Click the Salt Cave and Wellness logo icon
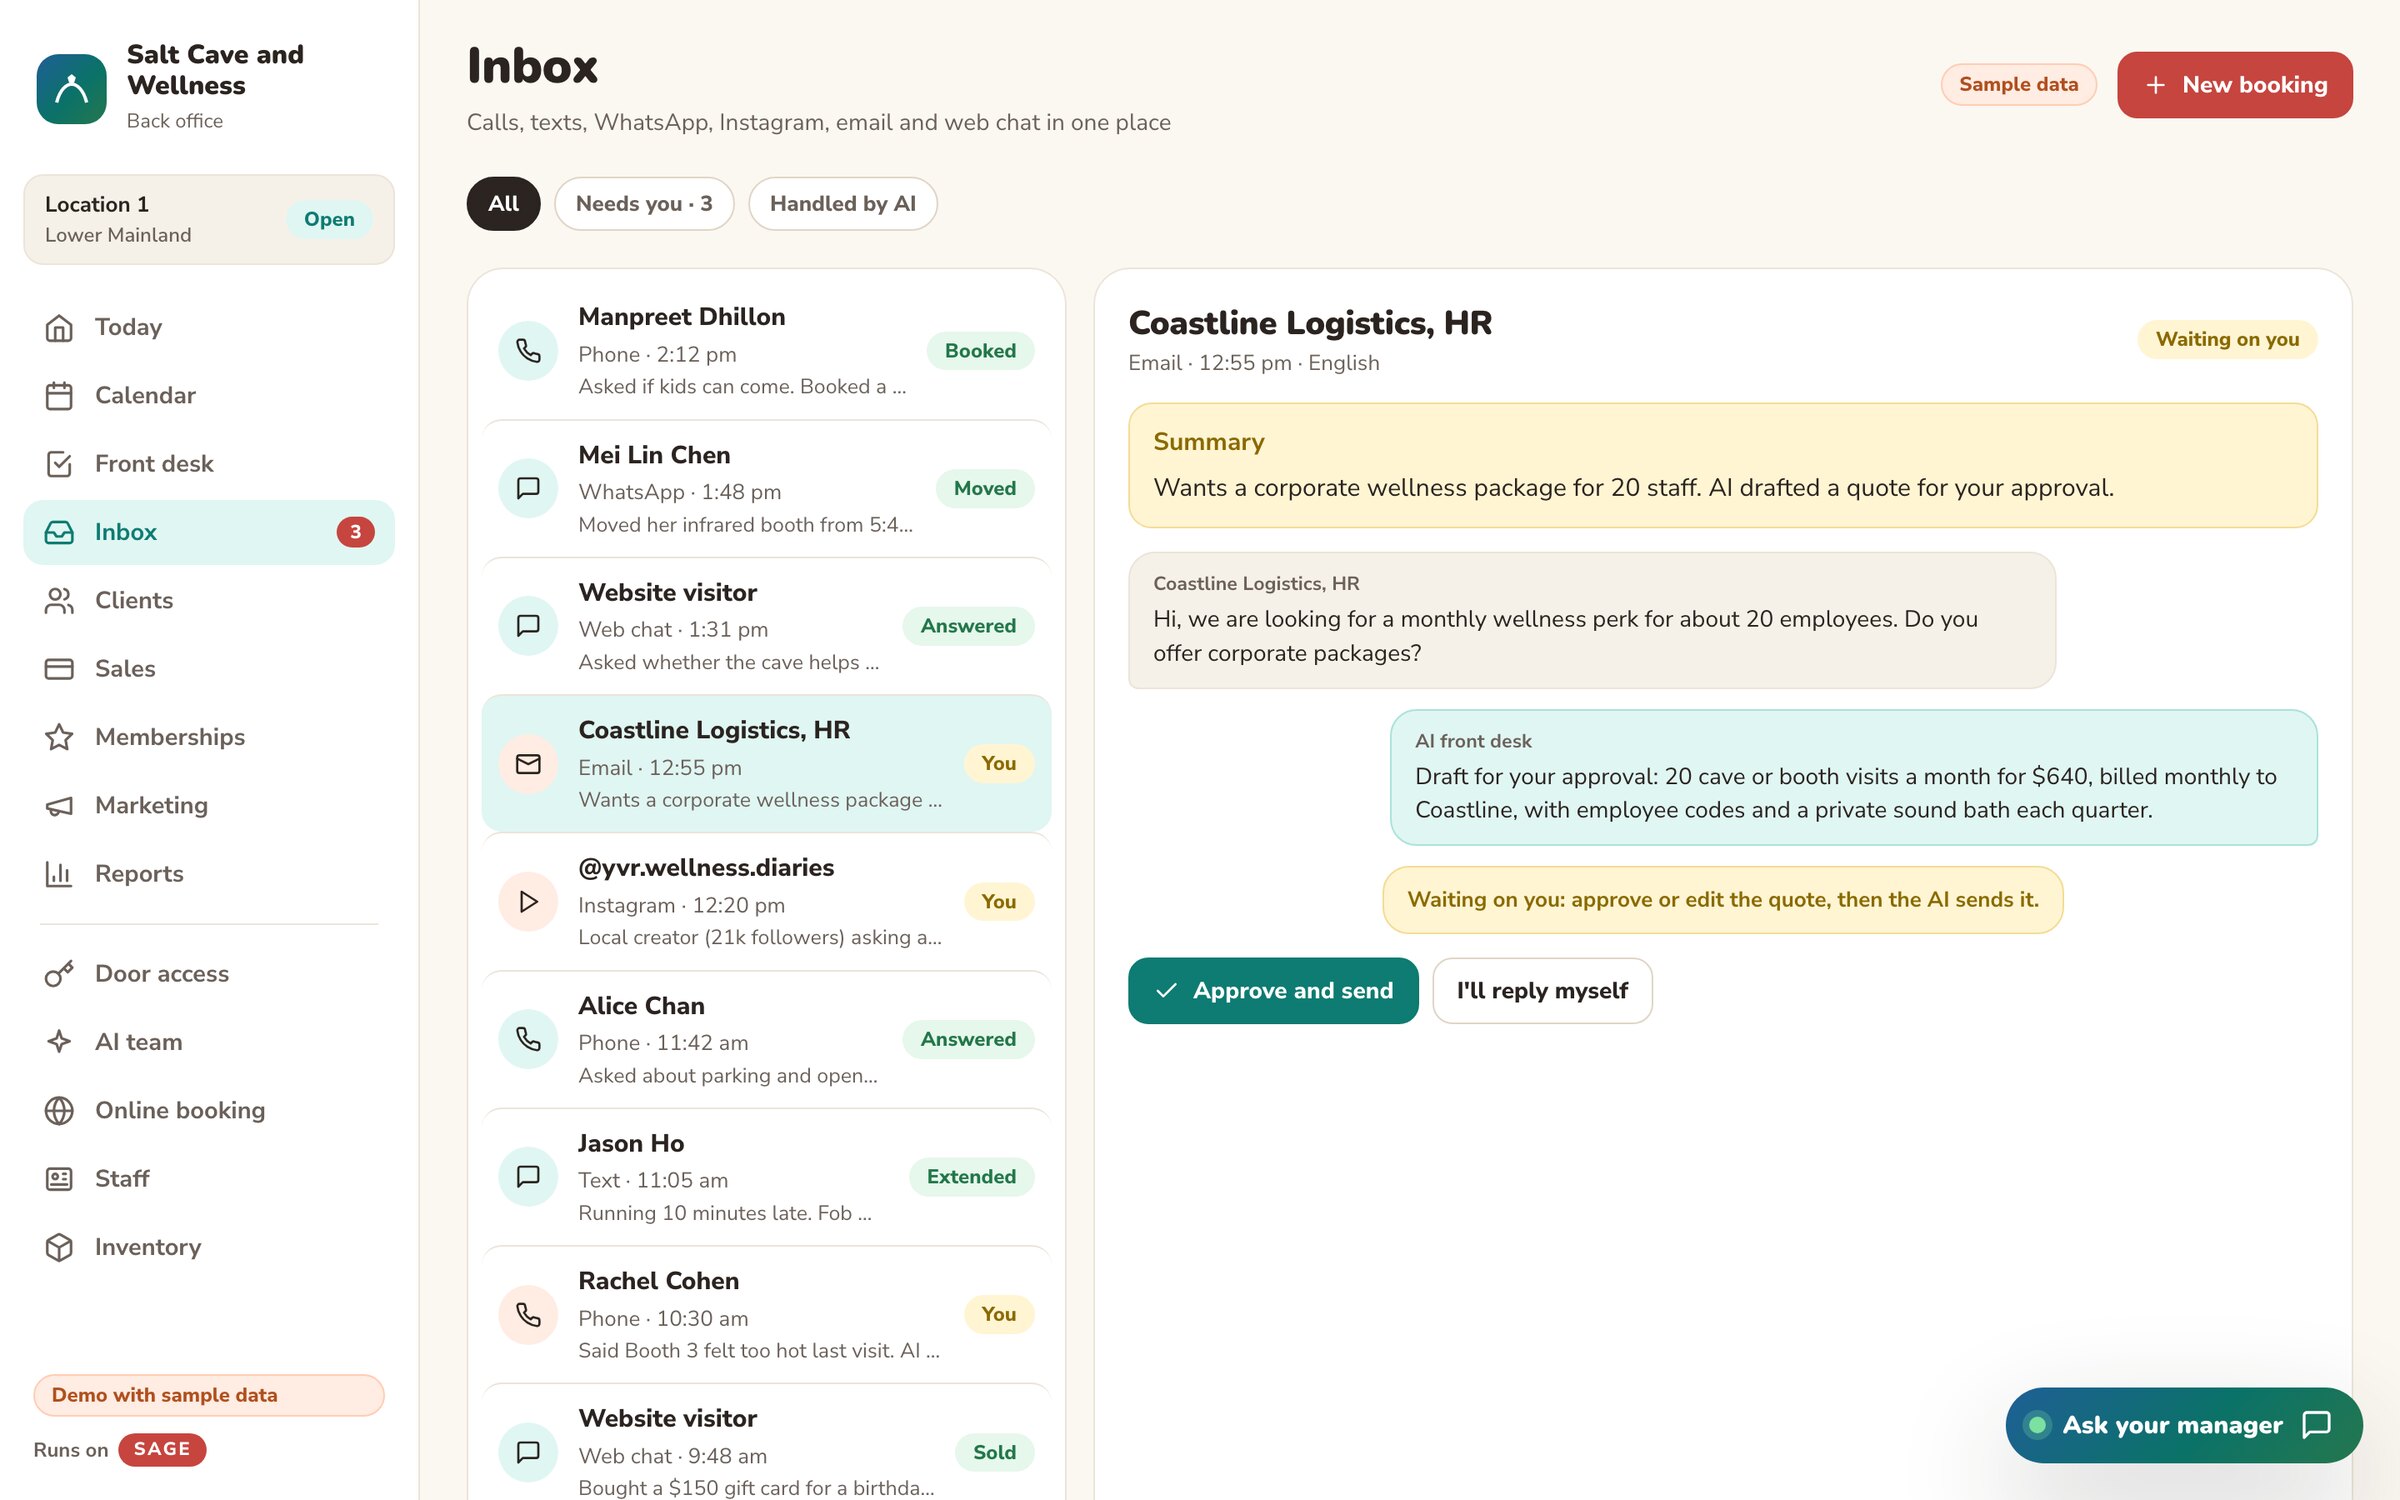Viewport: 2400px width, 1500px height. click(71, 88)
